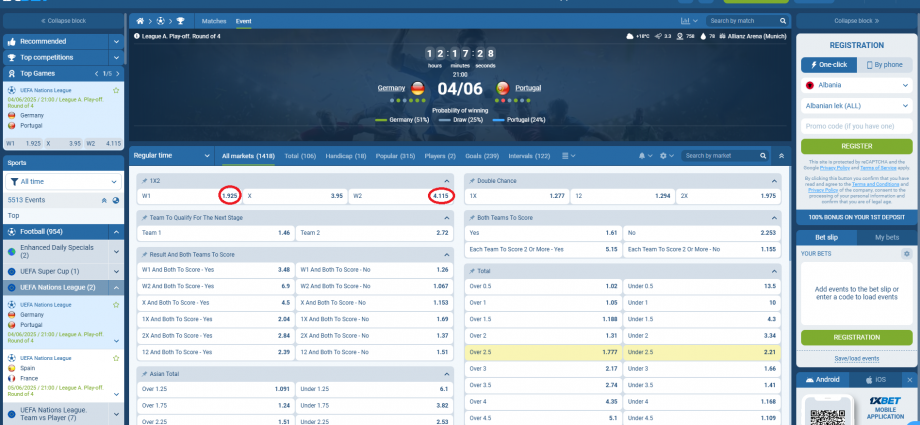This screenshot has height=425, width=920.
Task: Click REGISTRATION button in bet slip
Action: (x=857, y=338)
